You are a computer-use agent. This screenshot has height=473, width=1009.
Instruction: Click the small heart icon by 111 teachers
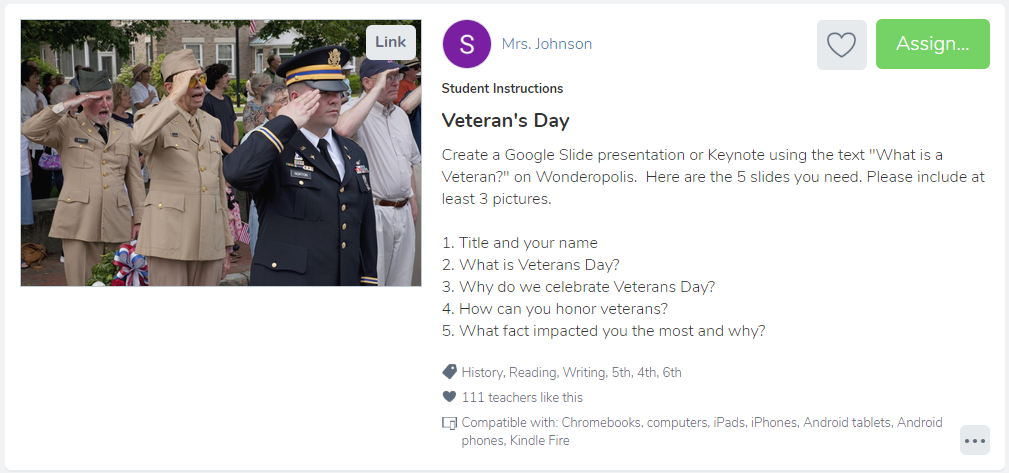coord(449,397)
